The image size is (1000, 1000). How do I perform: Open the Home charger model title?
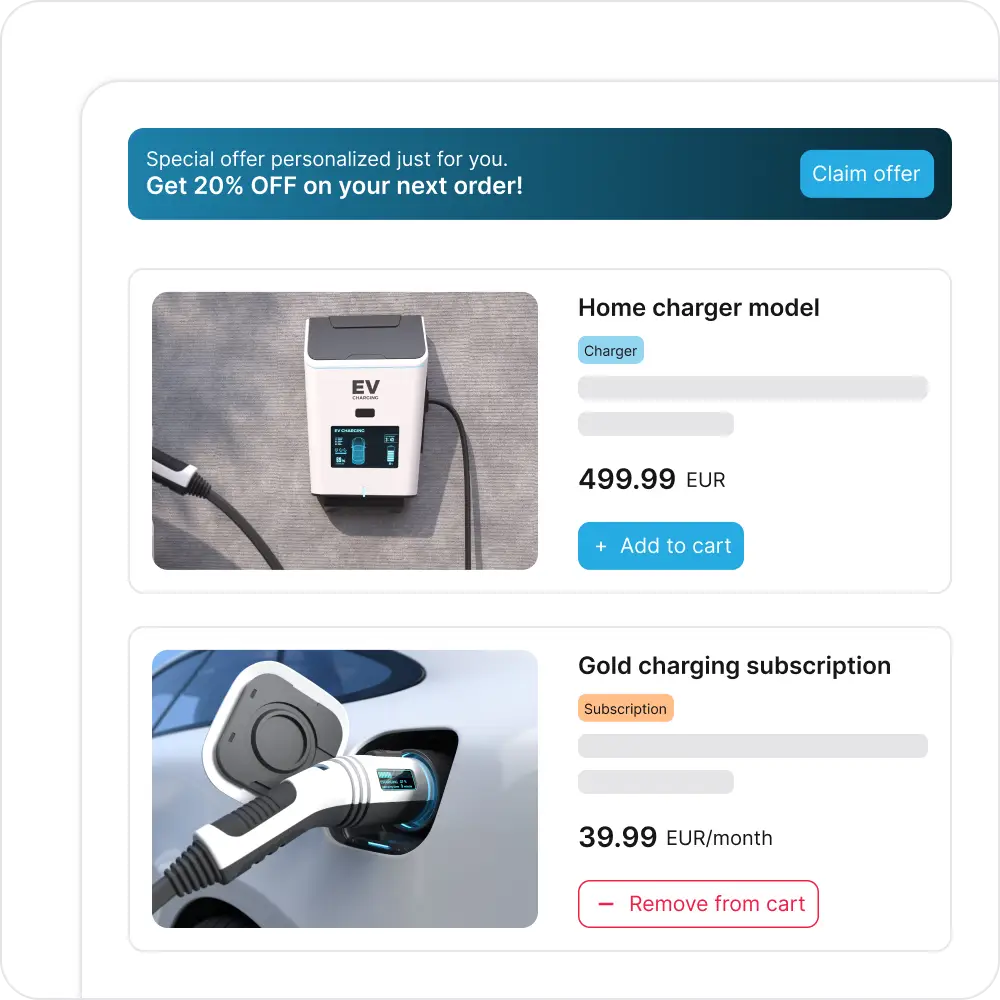698,308
